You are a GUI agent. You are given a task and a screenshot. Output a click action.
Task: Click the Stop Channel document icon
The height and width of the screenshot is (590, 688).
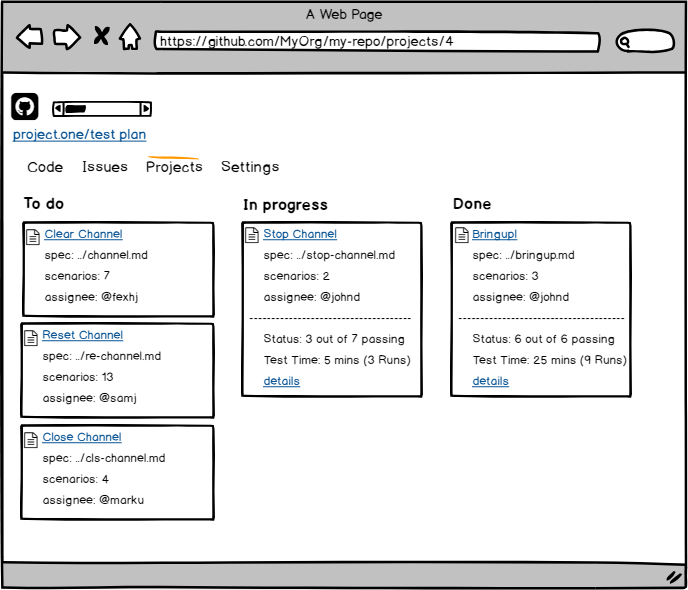point(252,235)
